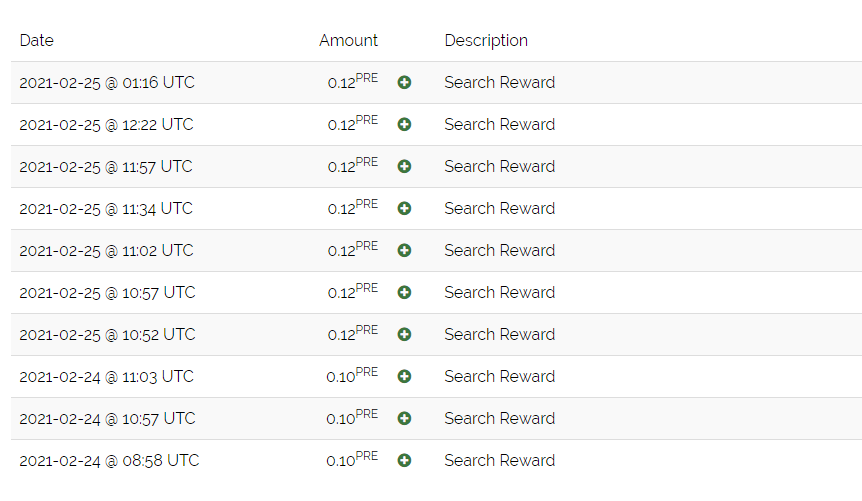Select the 2021-02-24 @ 08:58 UTC date
This screenshot has height=501, width=862.
[109, 460]
